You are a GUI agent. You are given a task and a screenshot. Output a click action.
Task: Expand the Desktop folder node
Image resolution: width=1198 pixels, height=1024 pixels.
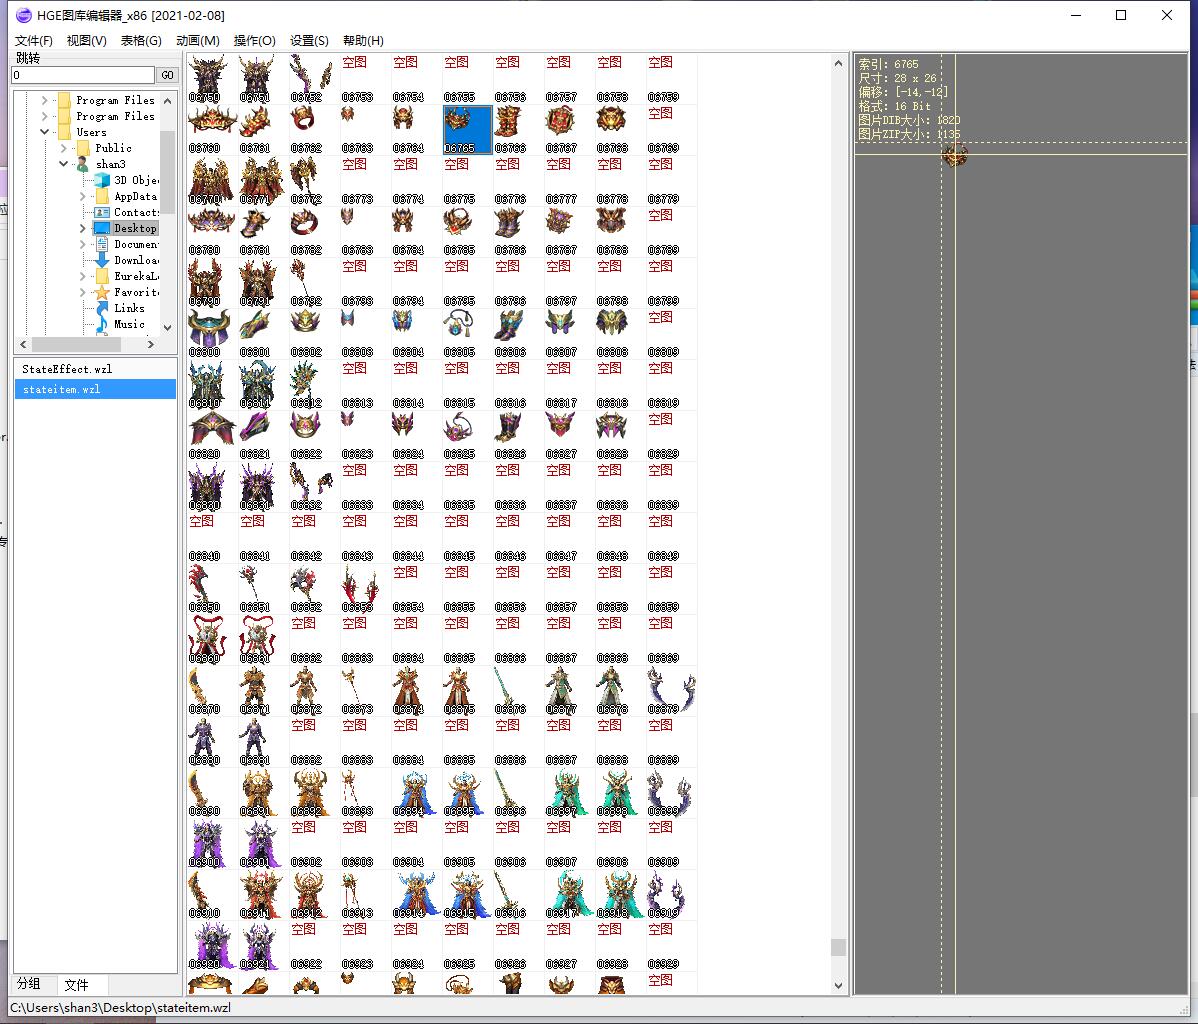(x=83, y=228)
